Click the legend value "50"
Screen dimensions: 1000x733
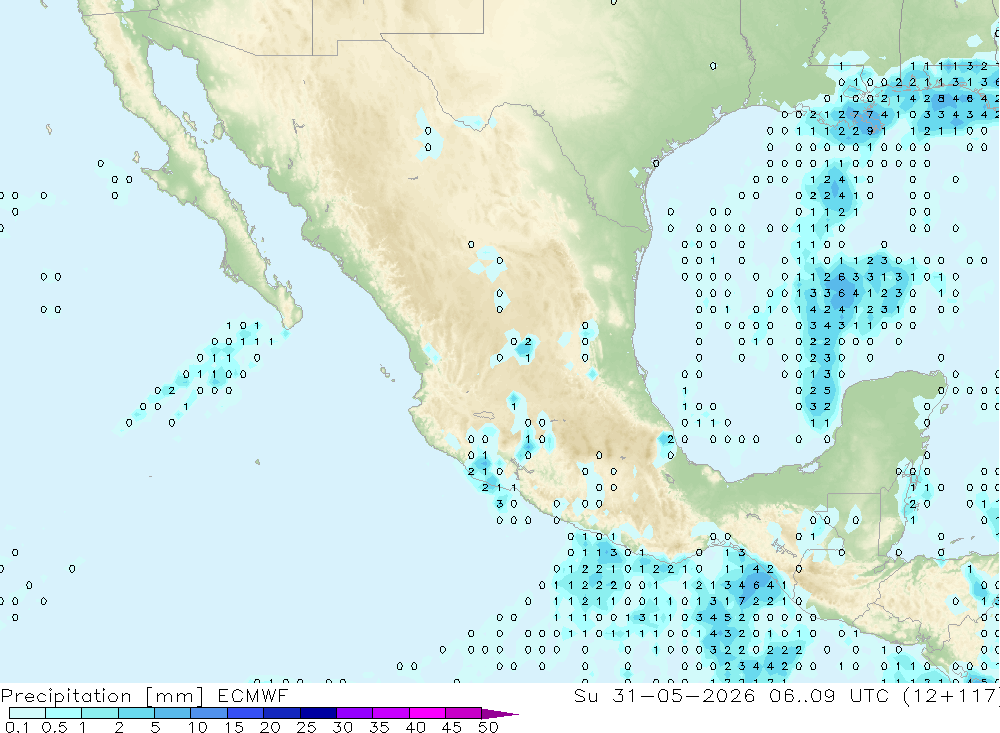(x=489, y=727)
